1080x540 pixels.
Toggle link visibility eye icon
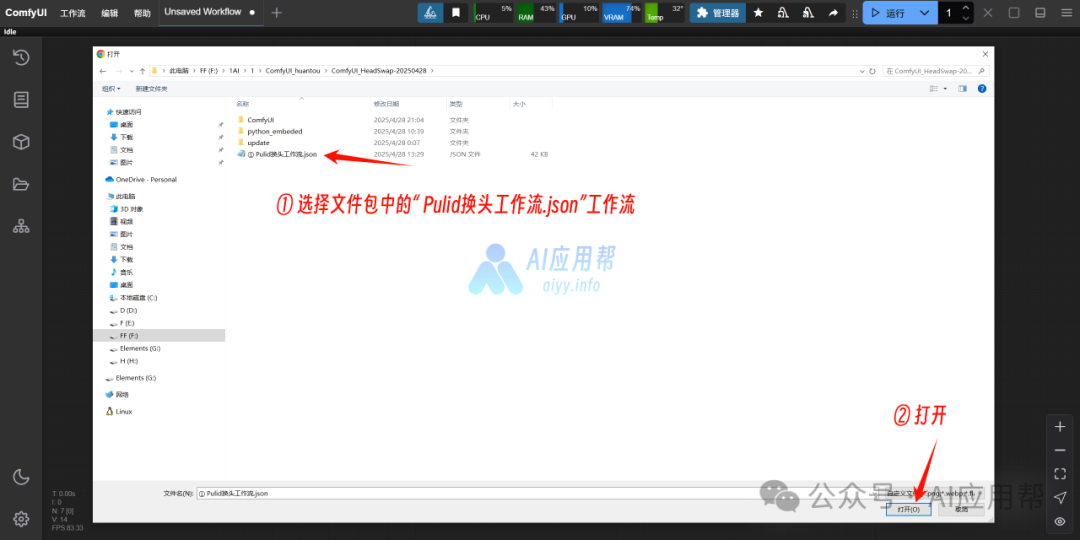(x=1060, y=521)
